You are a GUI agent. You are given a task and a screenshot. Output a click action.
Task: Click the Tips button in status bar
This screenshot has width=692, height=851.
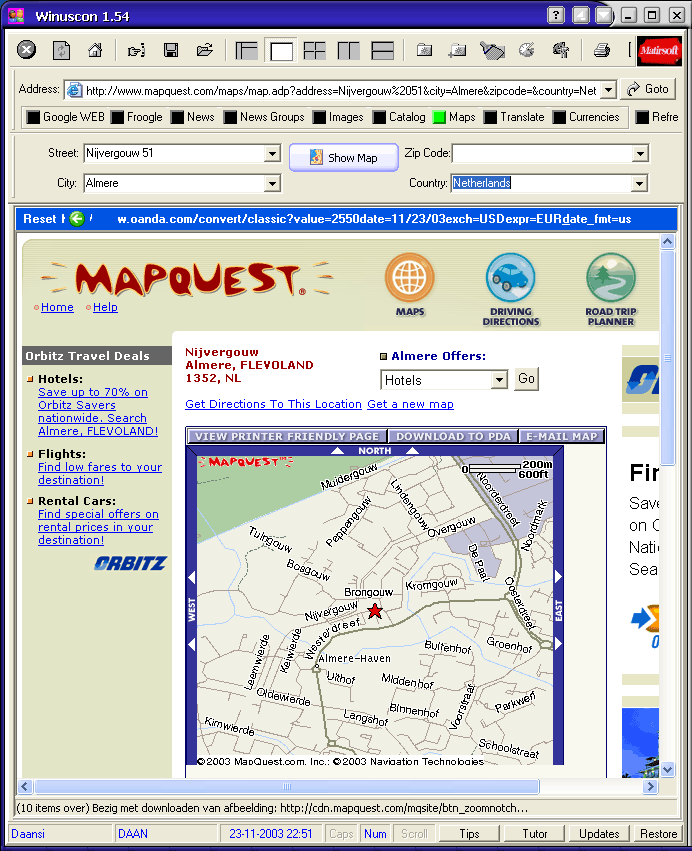coord(469,834)
